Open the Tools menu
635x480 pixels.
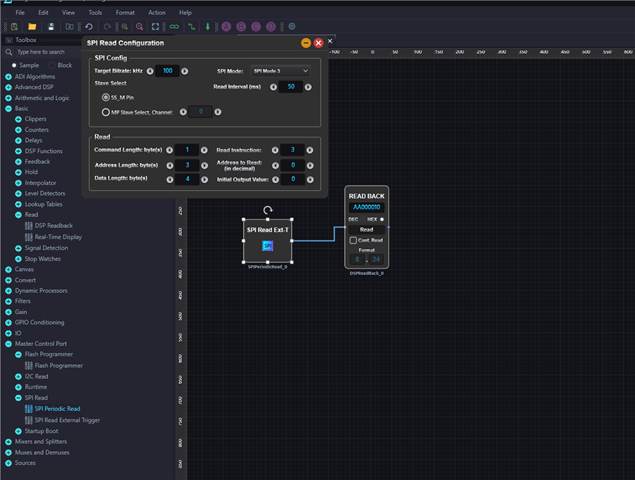pos(95,13)
